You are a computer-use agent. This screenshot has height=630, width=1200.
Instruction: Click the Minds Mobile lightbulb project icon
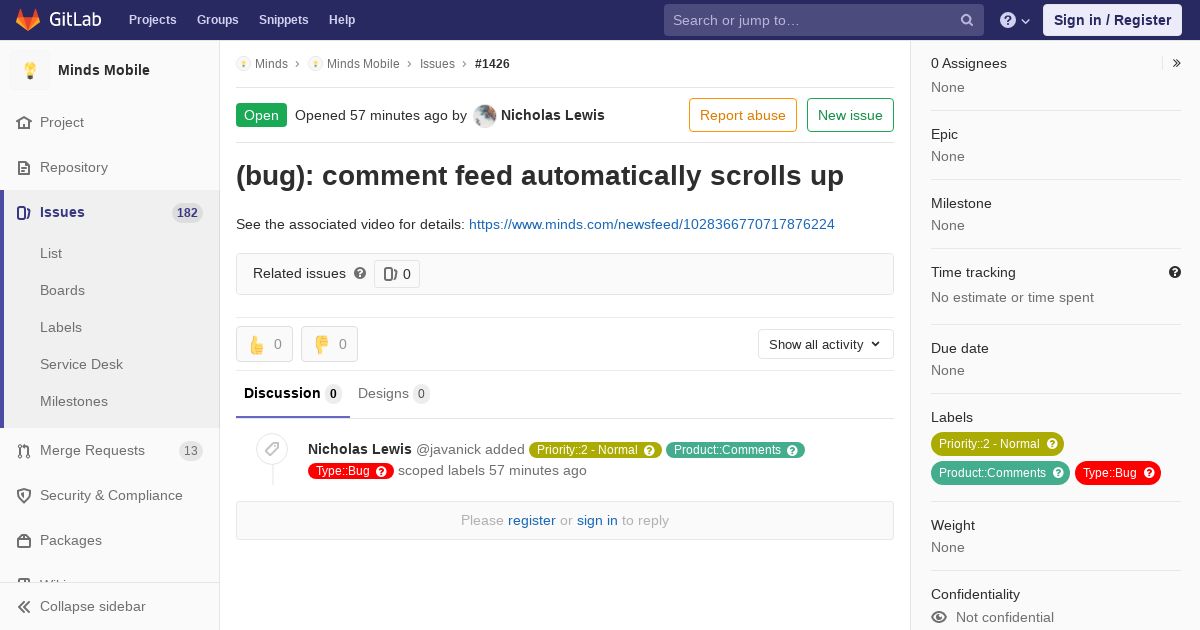30,70
